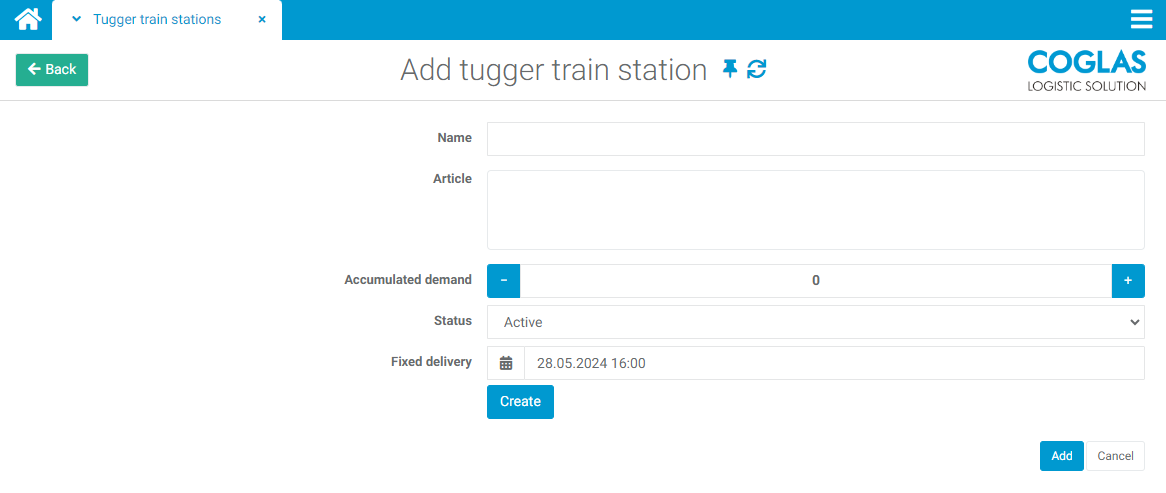Switch to the Tugger train stations tab
Viewport: 1166px width, 493px height.
click(157, 19)
